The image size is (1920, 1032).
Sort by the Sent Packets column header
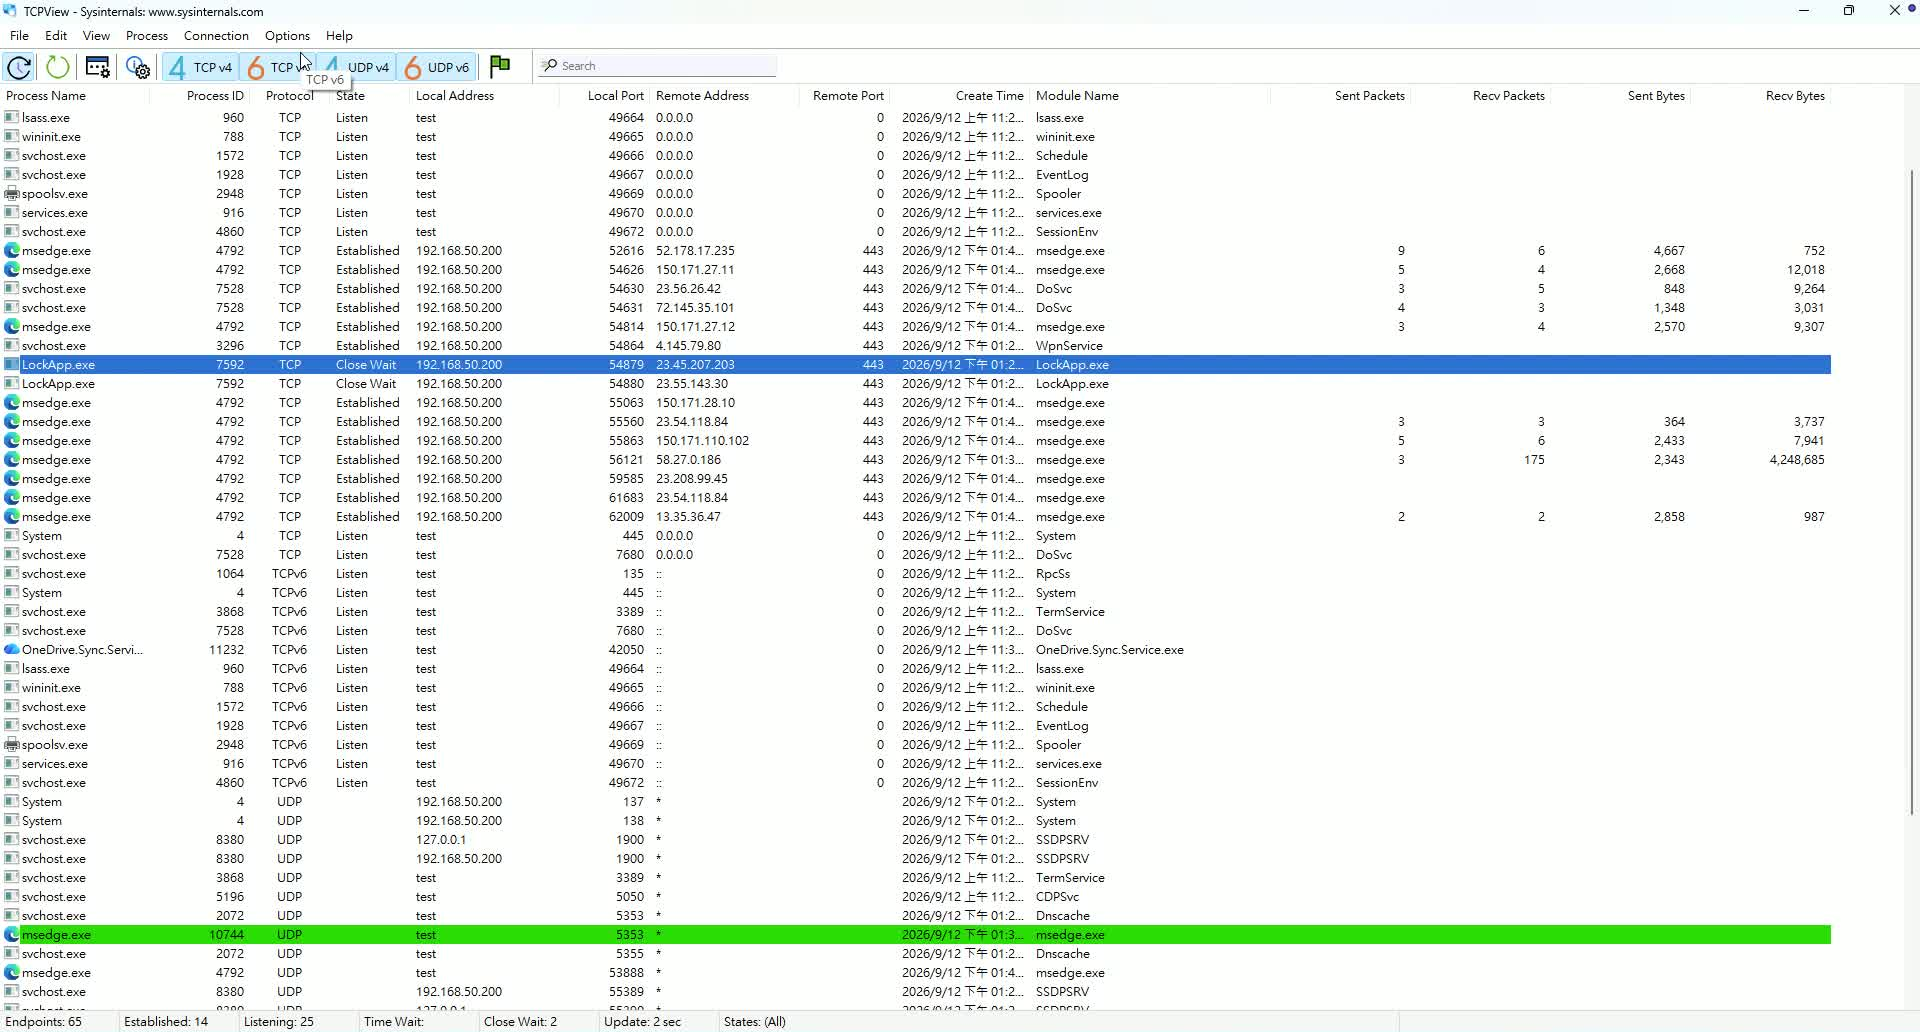point(1340,96)
